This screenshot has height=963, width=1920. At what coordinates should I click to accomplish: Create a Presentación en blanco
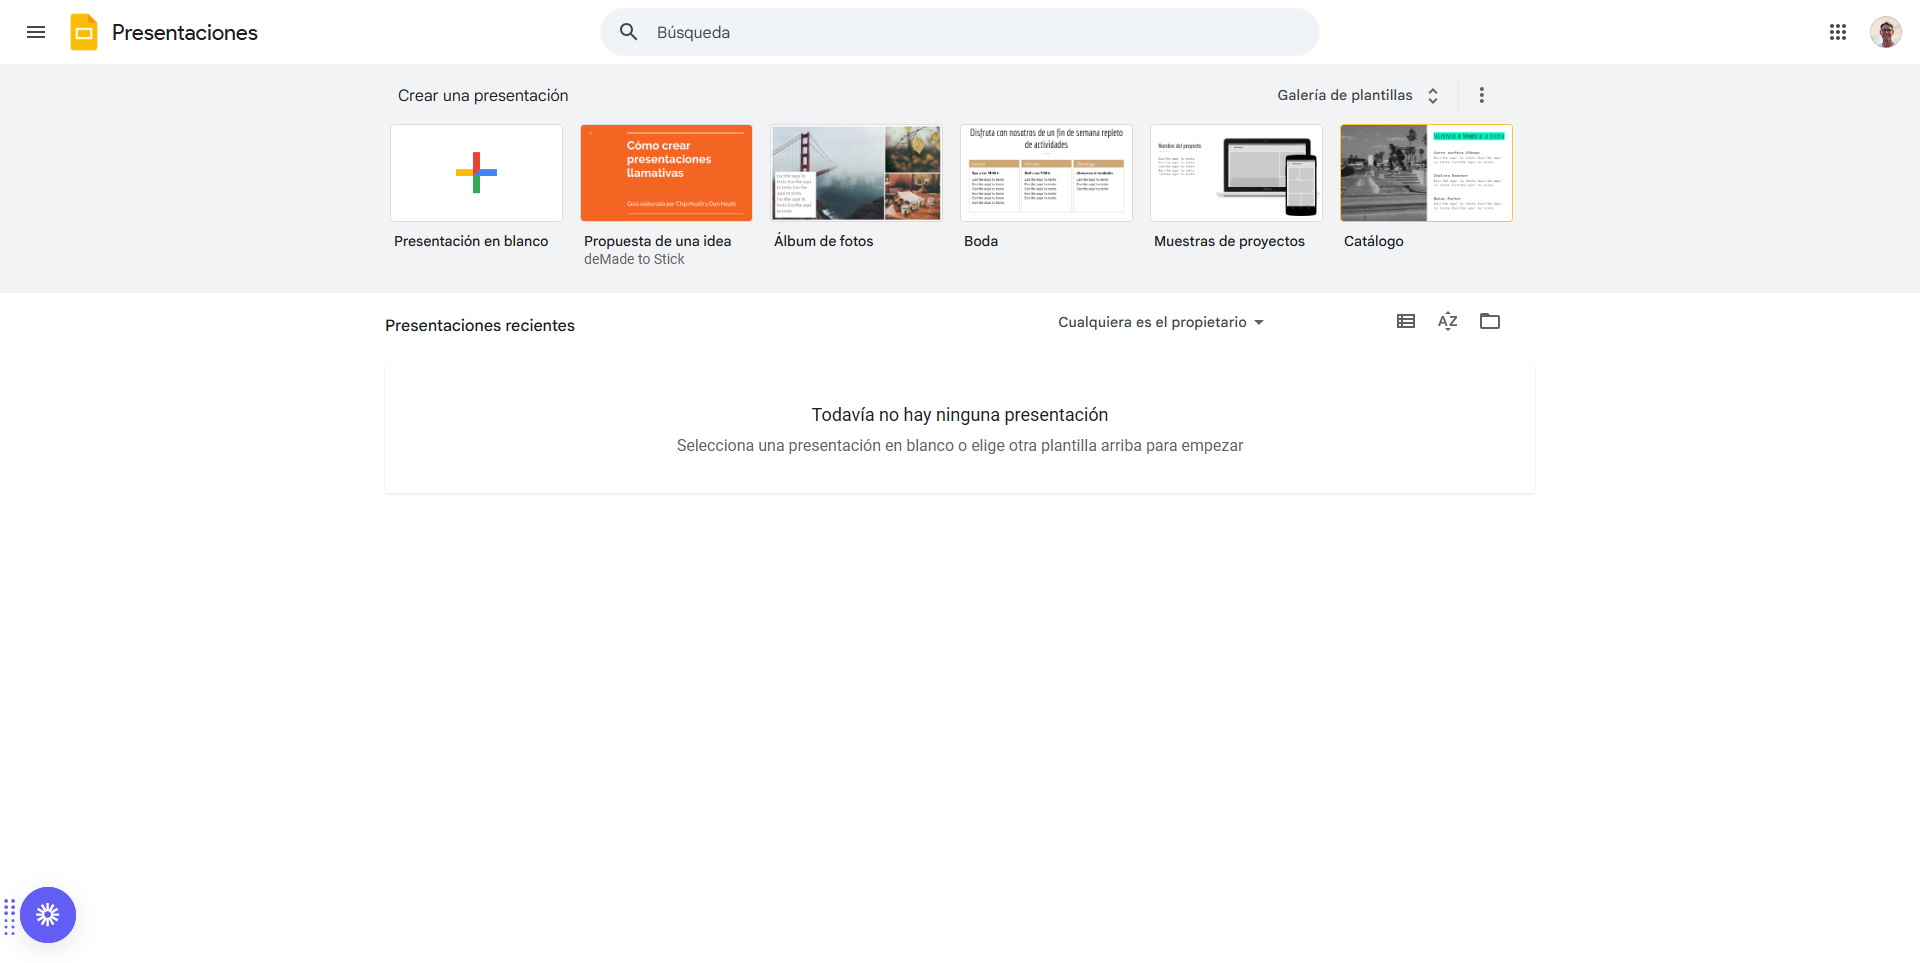(476, 173)
